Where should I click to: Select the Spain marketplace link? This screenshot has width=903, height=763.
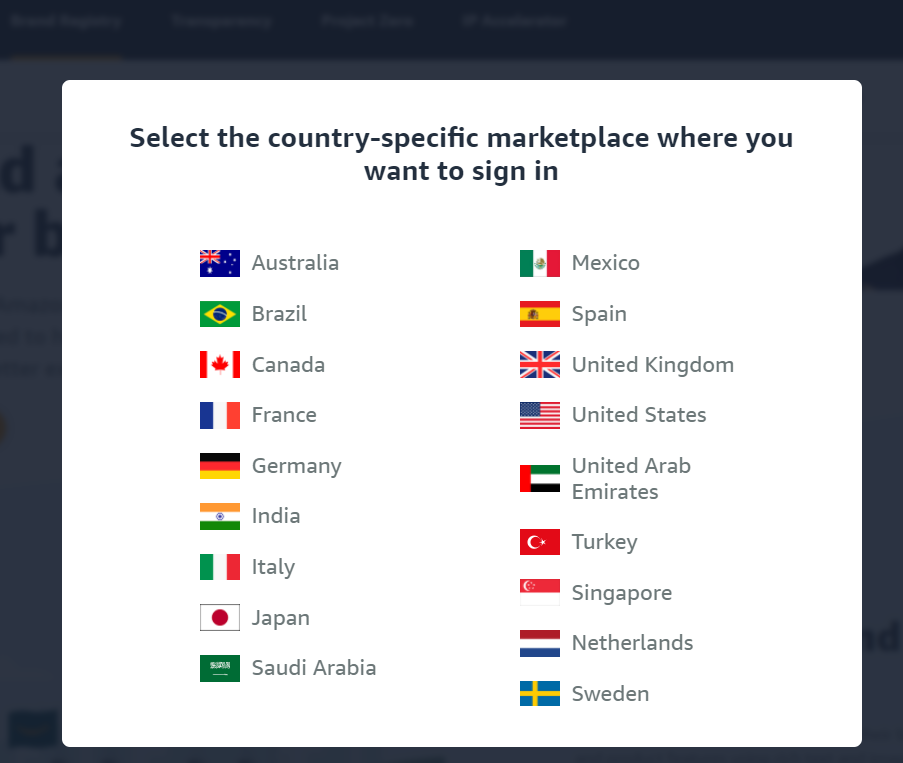click(599, 314)
